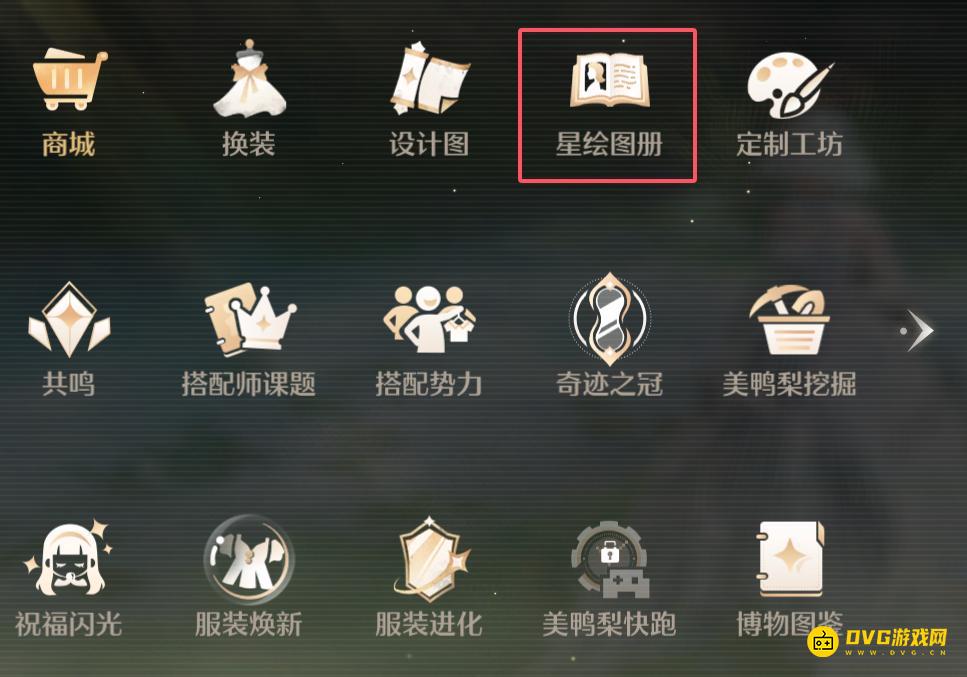Viewport: 967px width, 677px height.
Task: Open the 奇迹之冠 mirror icon
Action: 609,319
